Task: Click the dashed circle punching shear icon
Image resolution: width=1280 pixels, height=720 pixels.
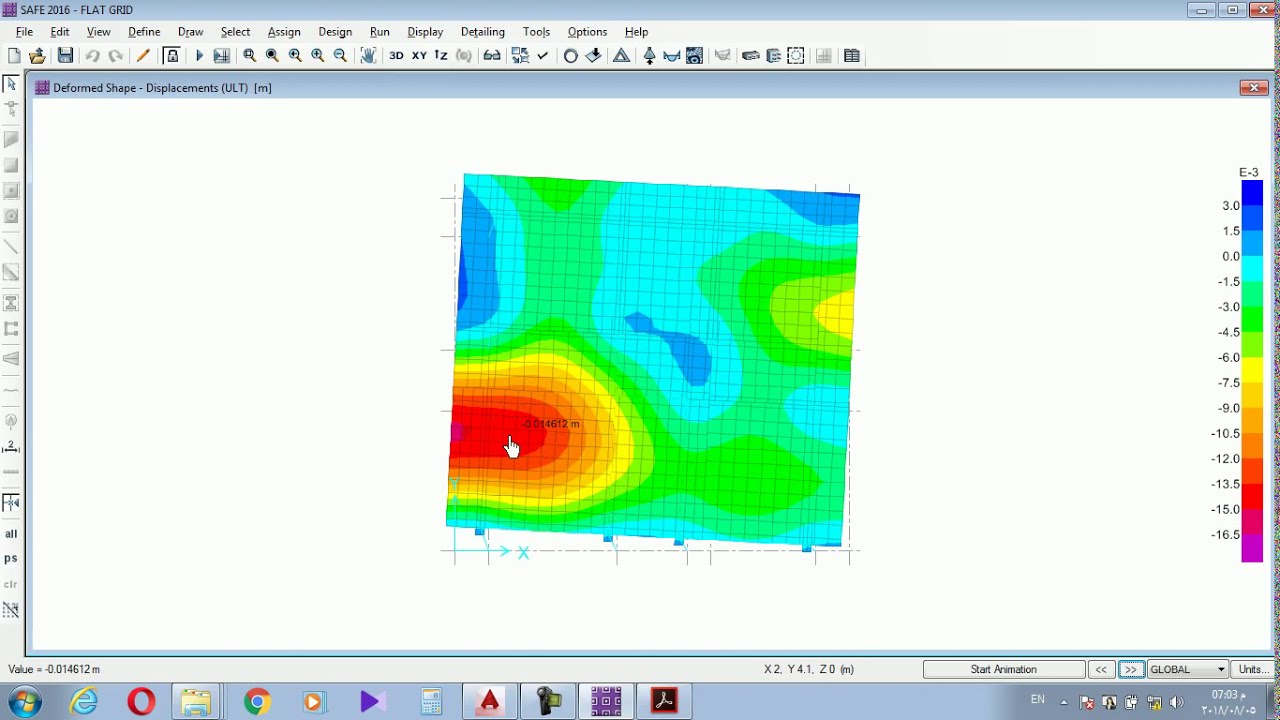Action: click(x=796, y=56)
